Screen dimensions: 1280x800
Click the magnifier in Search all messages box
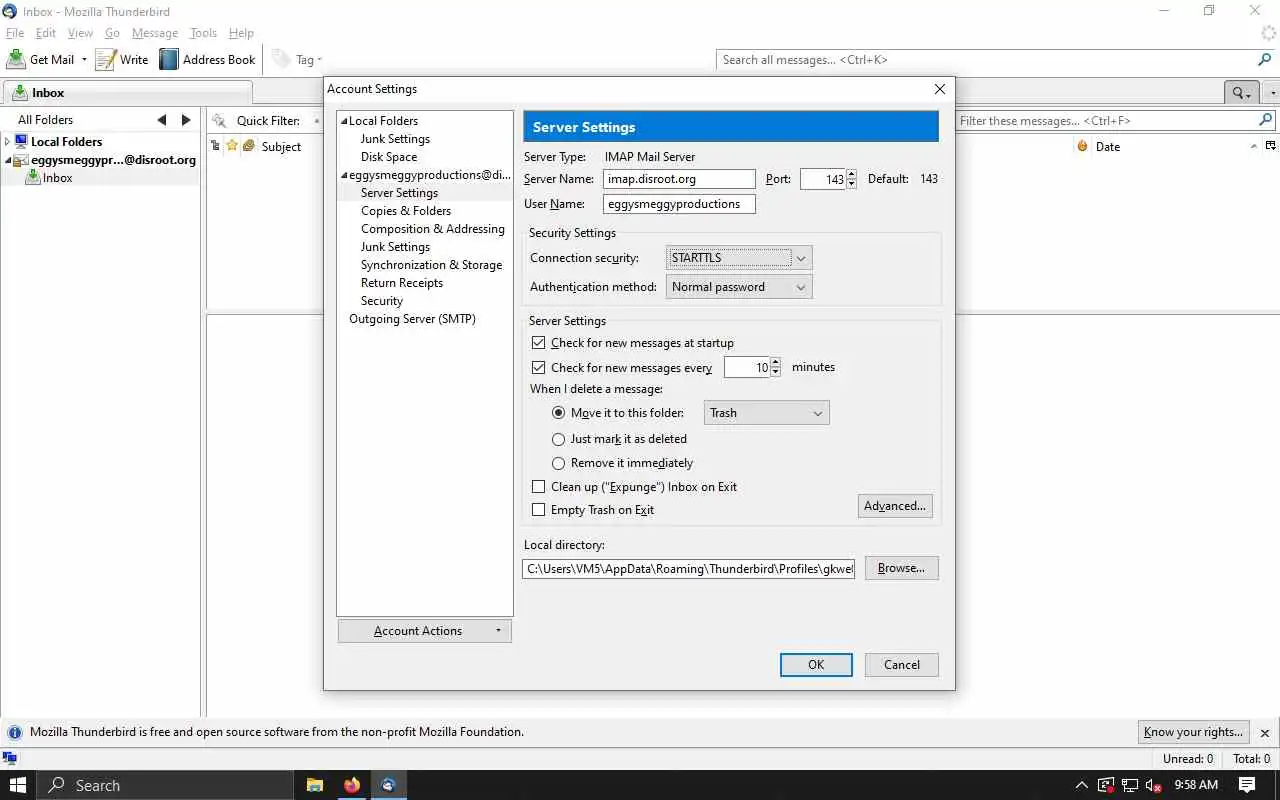click(x=1265, y=60)
